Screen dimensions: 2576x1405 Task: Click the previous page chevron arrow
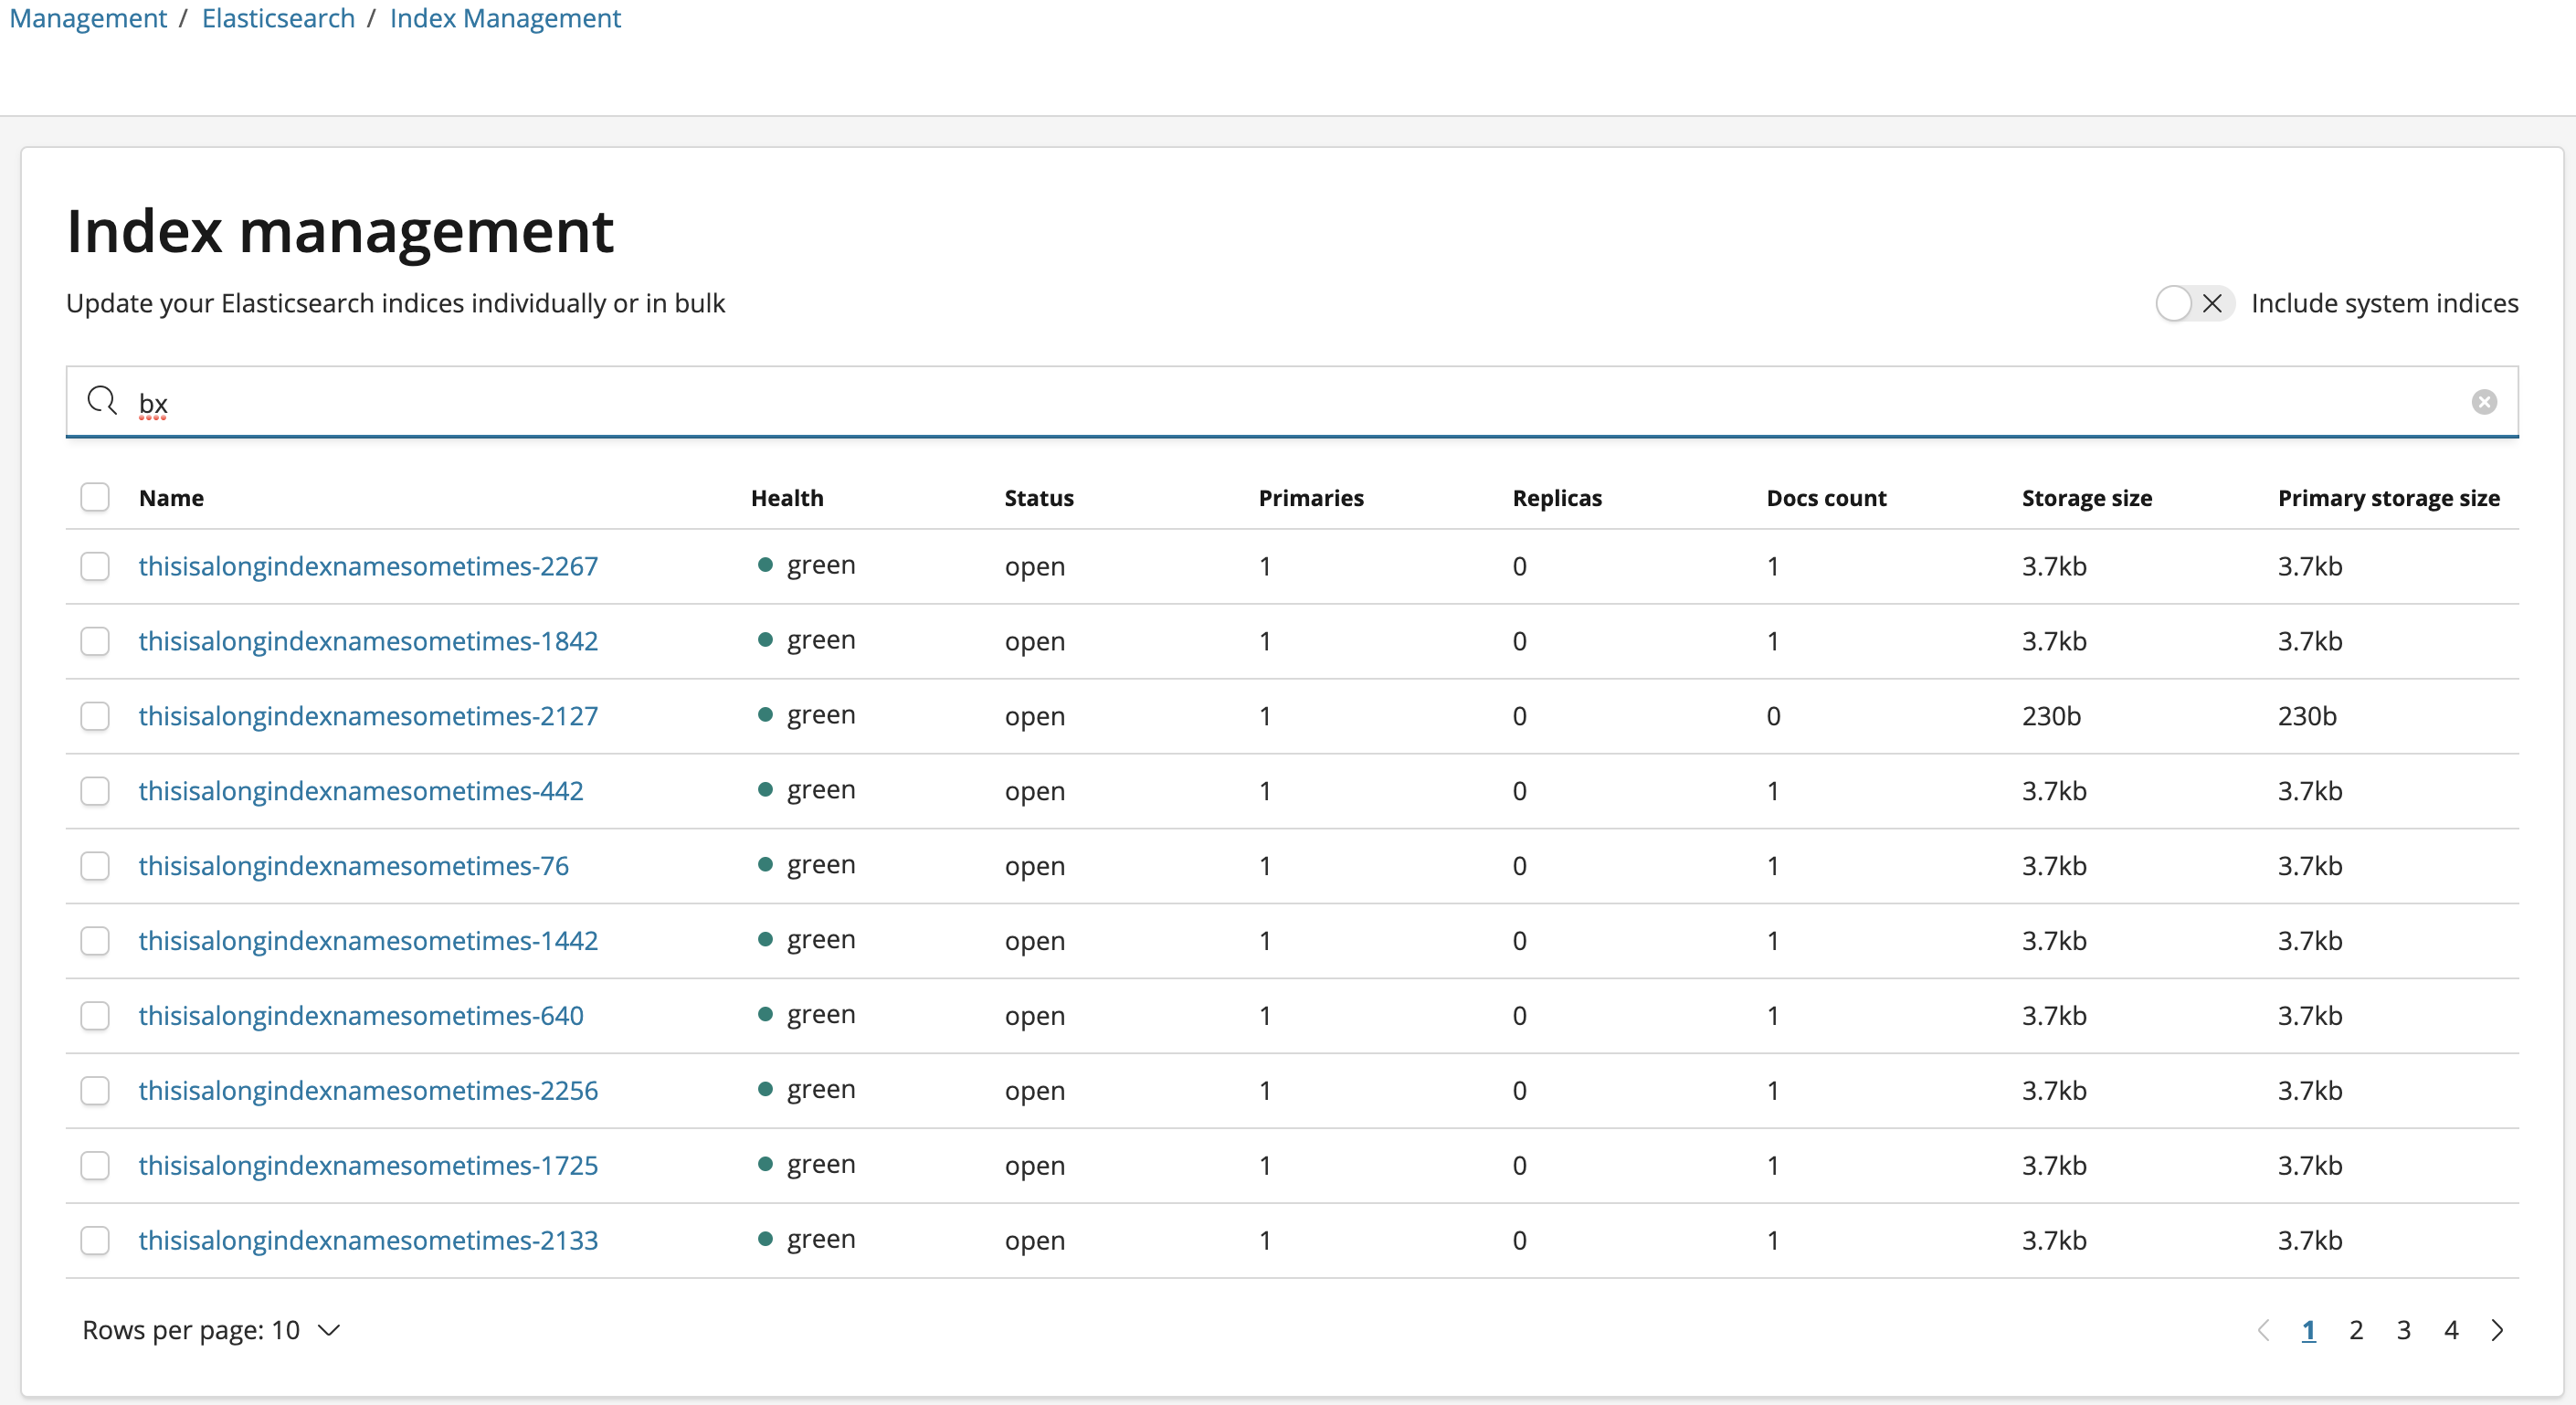(x=2264, y=1330)
